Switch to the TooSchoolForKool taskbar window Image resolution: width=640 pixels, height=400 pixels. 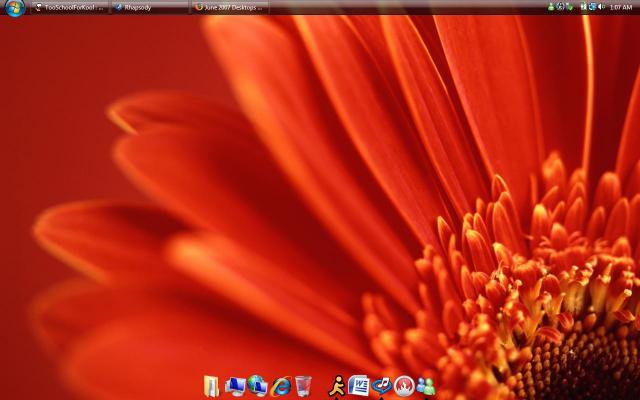tap(69, 7)
